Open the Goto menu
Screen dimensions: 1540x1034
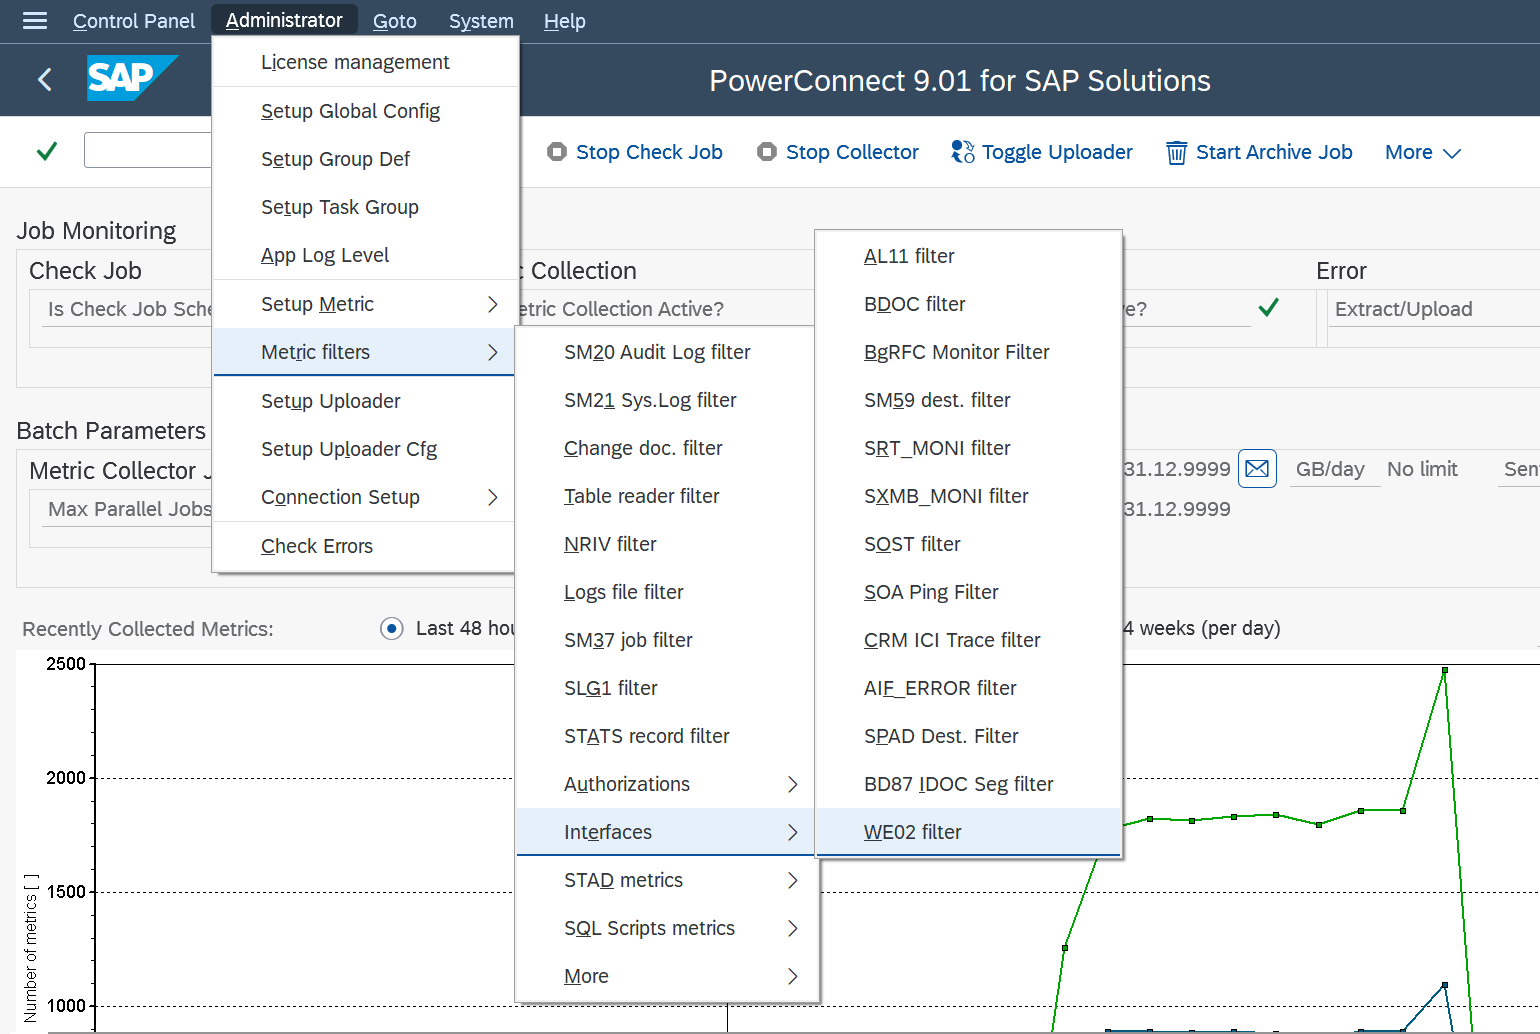[395, 21]
